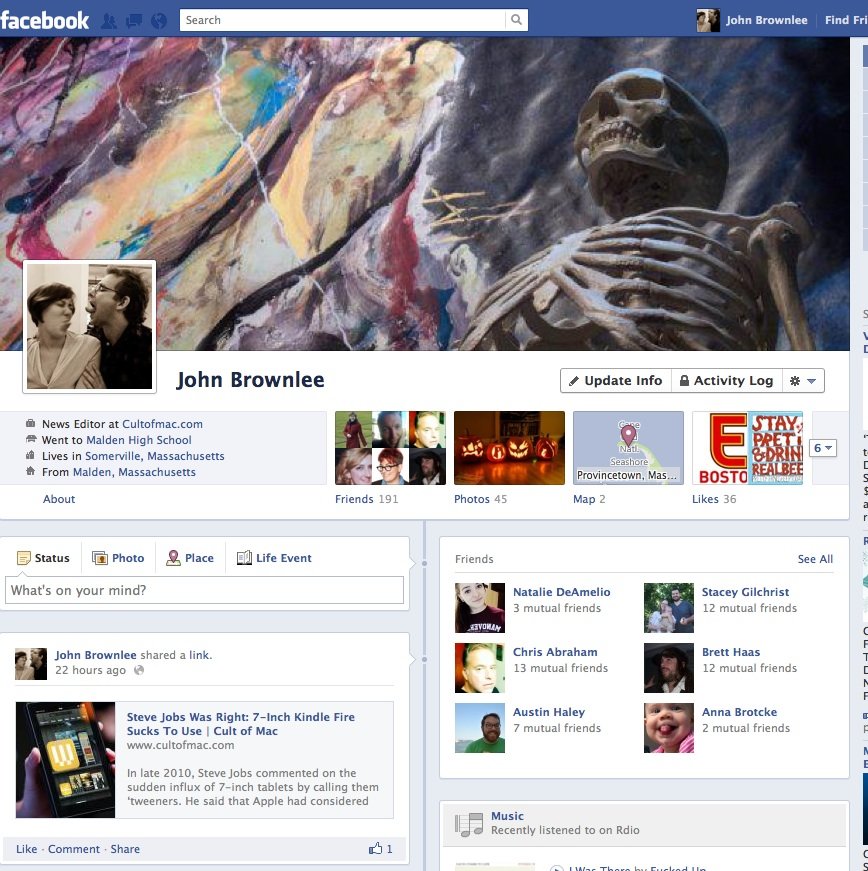This screenshot has width=868, height=871.
Task: Click See All in the Friends box
Action: pos(814,559)
